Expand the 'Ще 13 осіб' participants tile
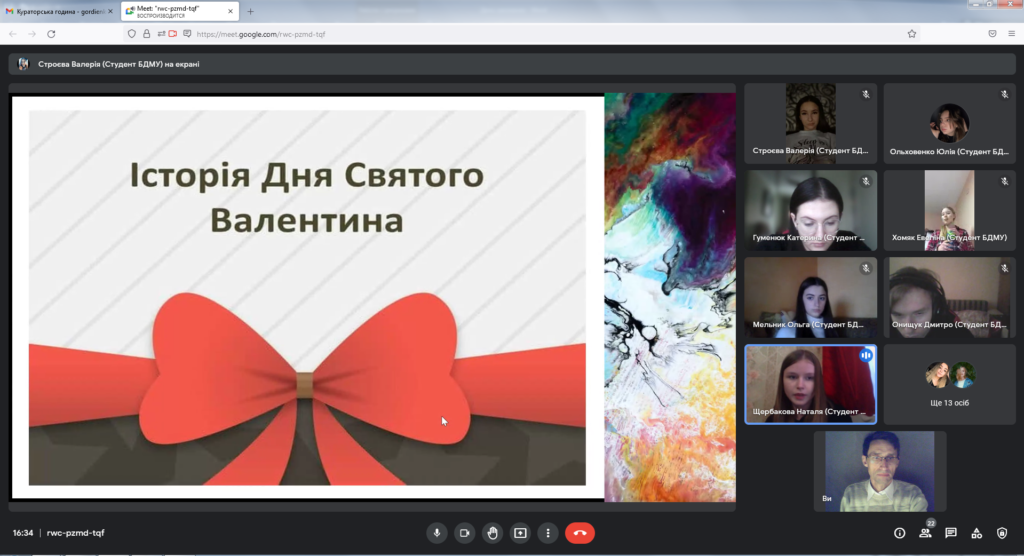 tap(949, 384)
